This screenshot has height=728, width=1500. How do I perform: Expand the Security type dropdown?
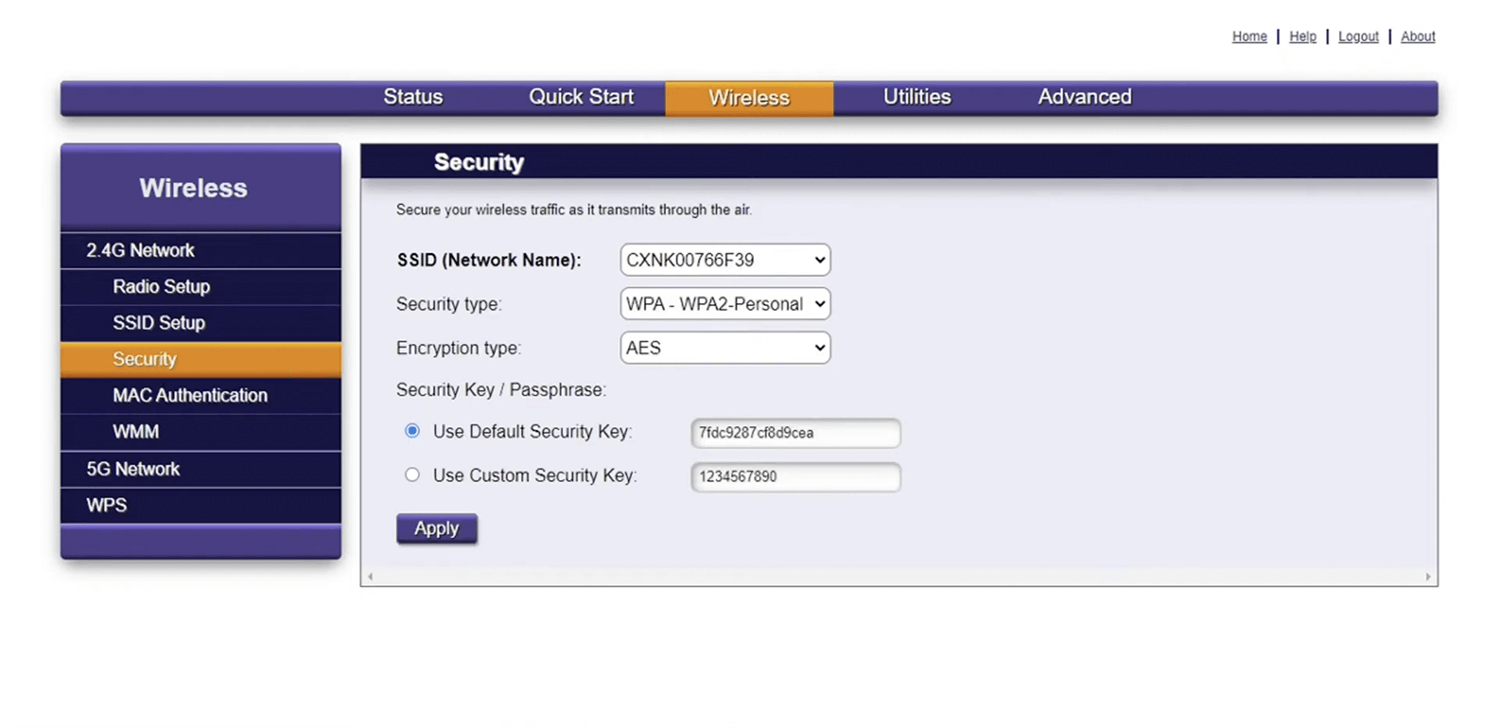tap(725, 304)
